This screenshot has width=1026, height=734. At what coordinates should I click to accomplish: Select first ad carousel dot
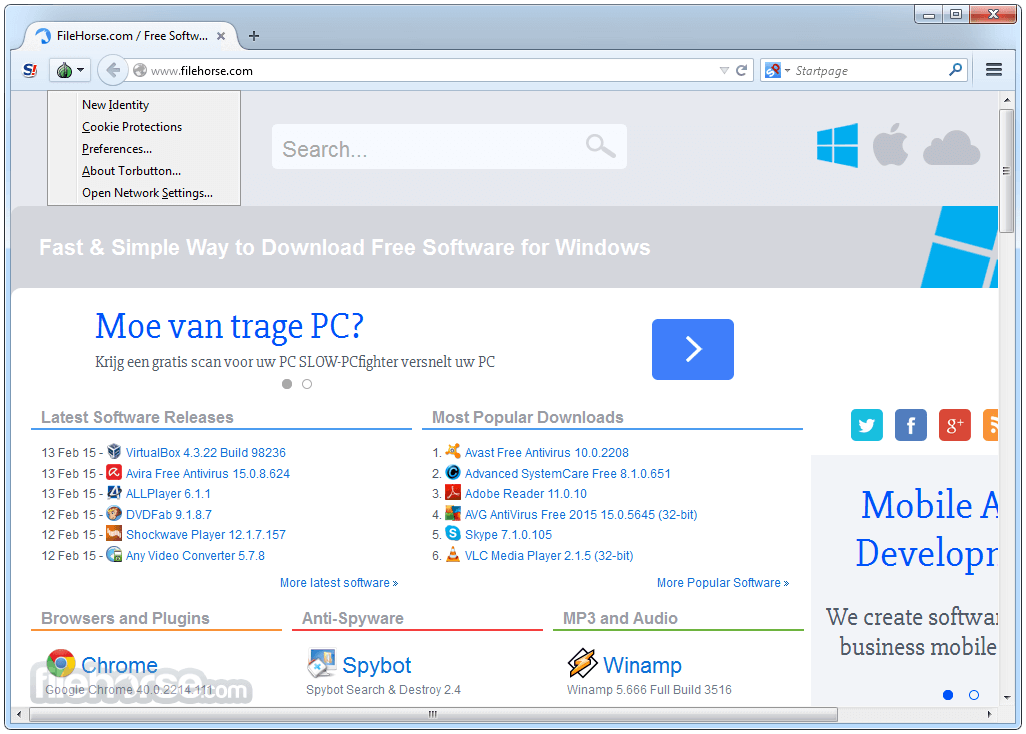click(287, 384)
